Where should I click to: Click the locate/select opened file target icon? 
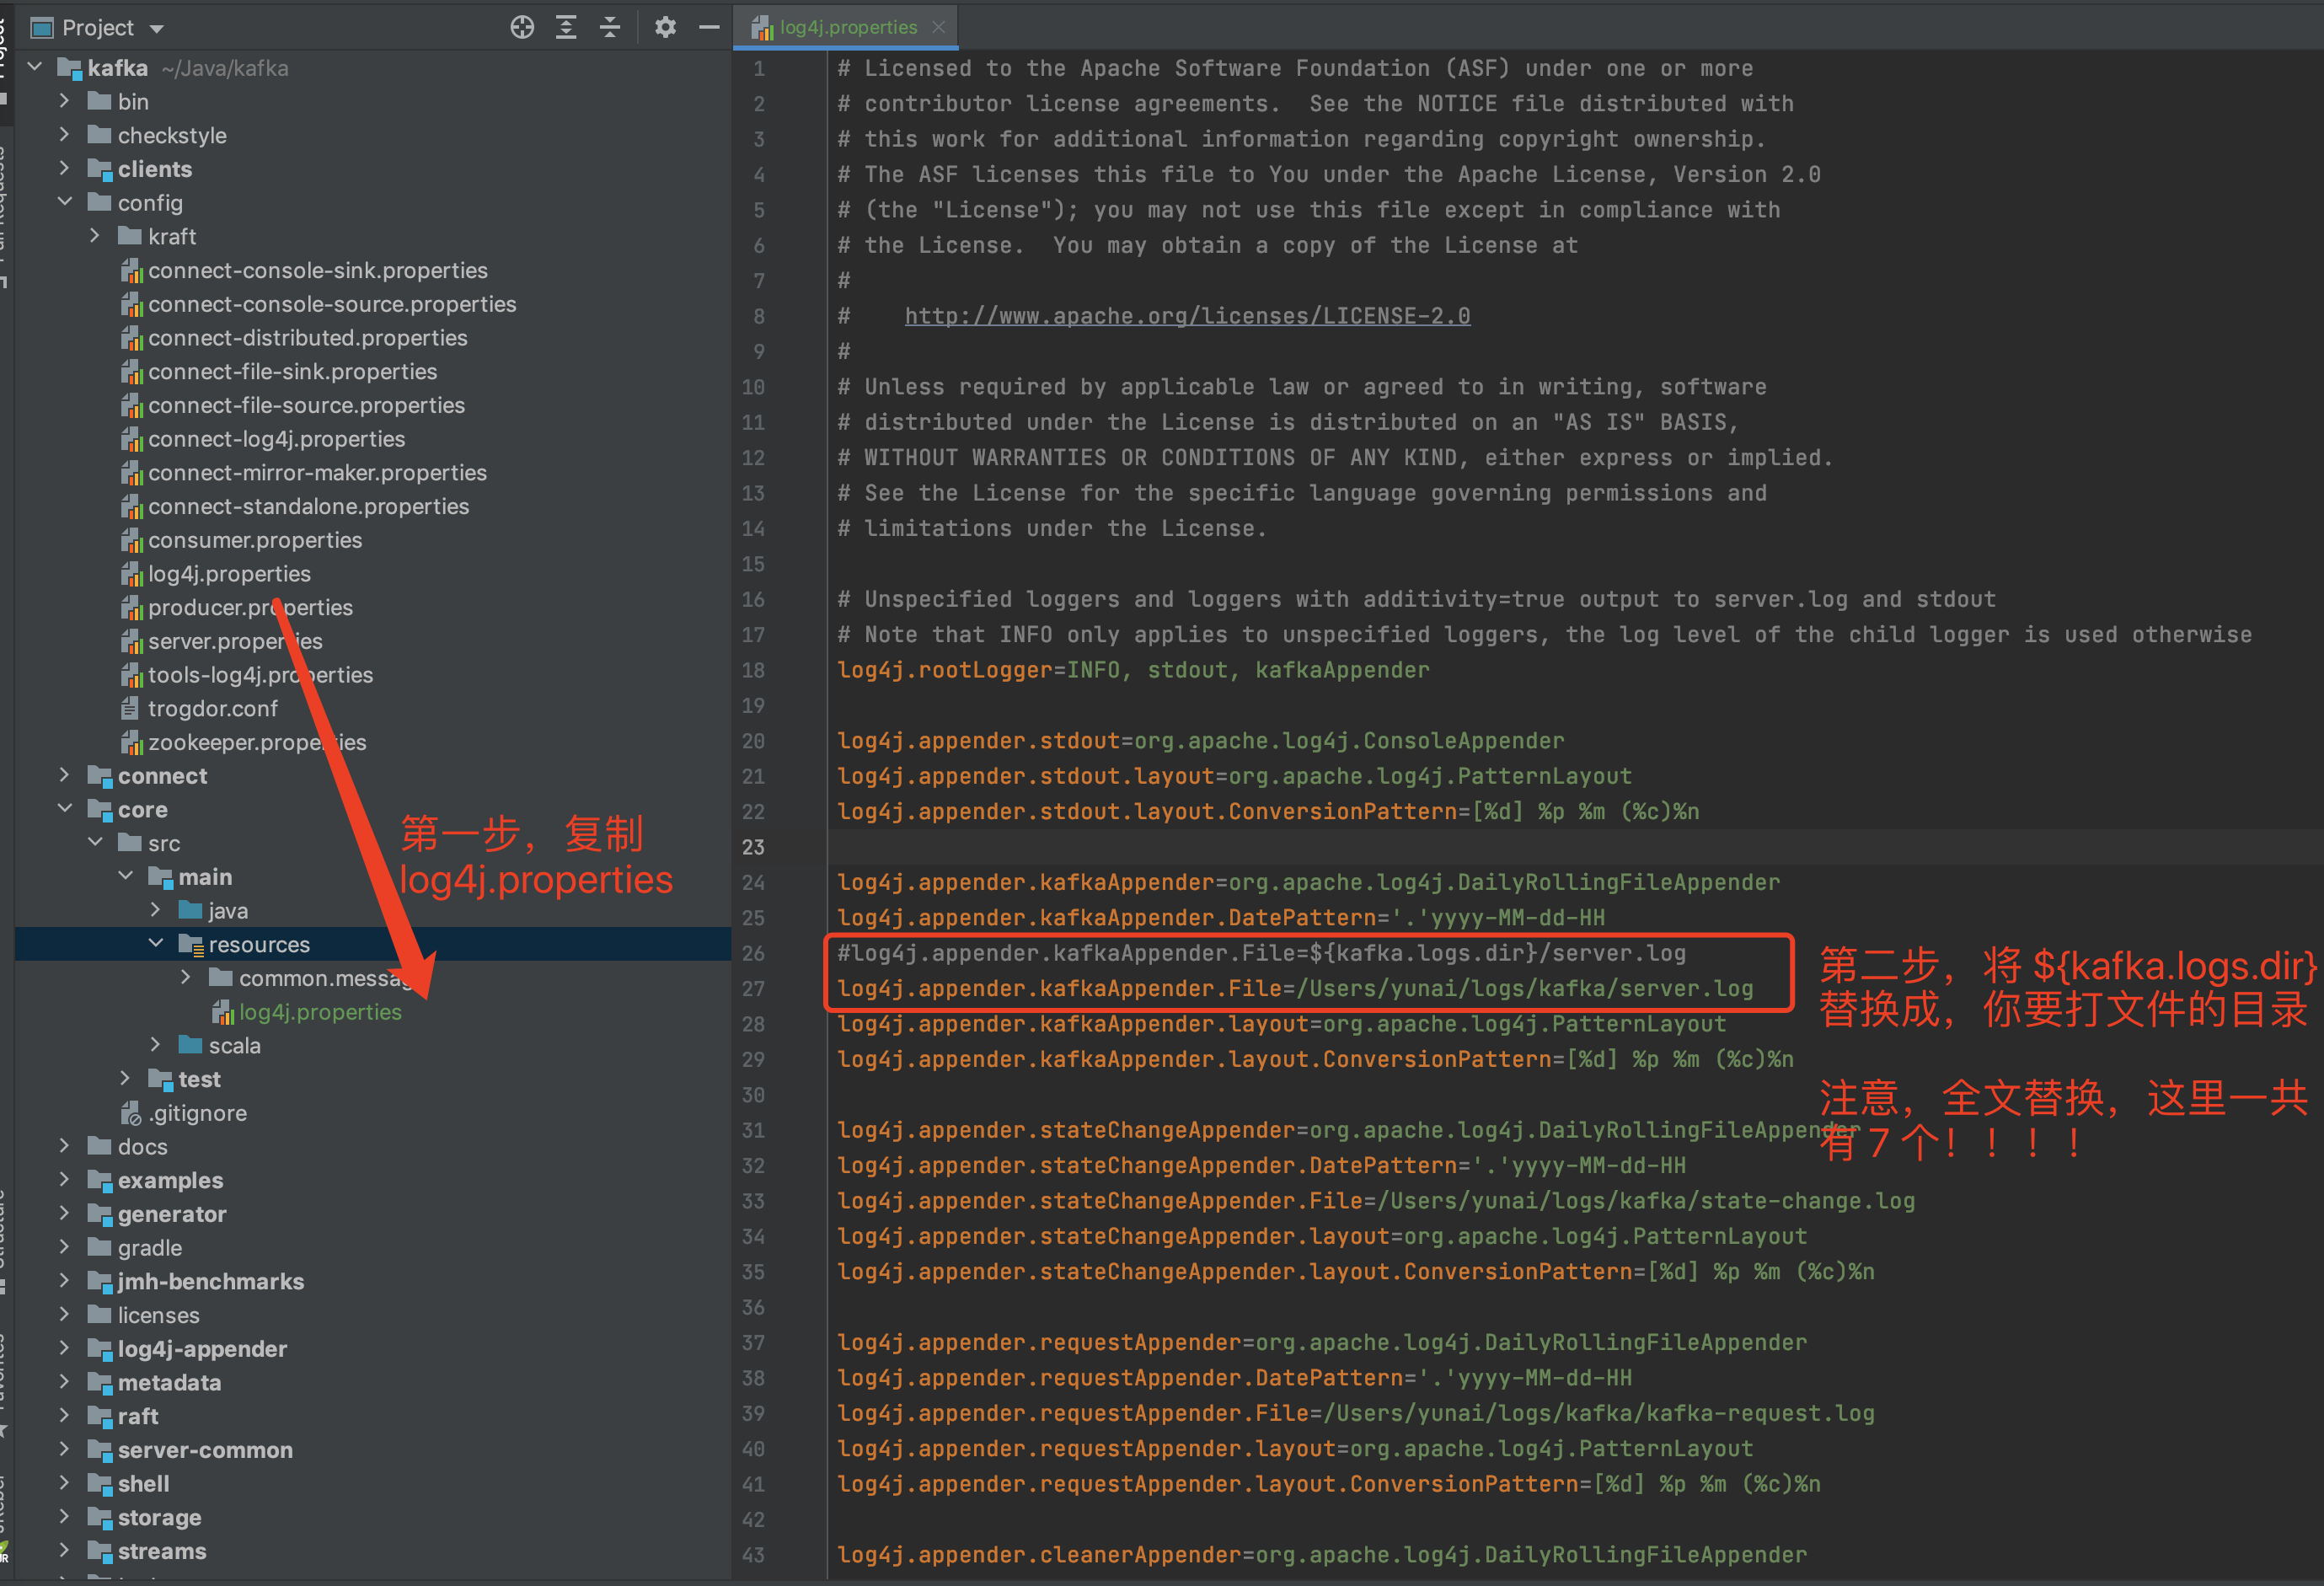coord(522,27)
